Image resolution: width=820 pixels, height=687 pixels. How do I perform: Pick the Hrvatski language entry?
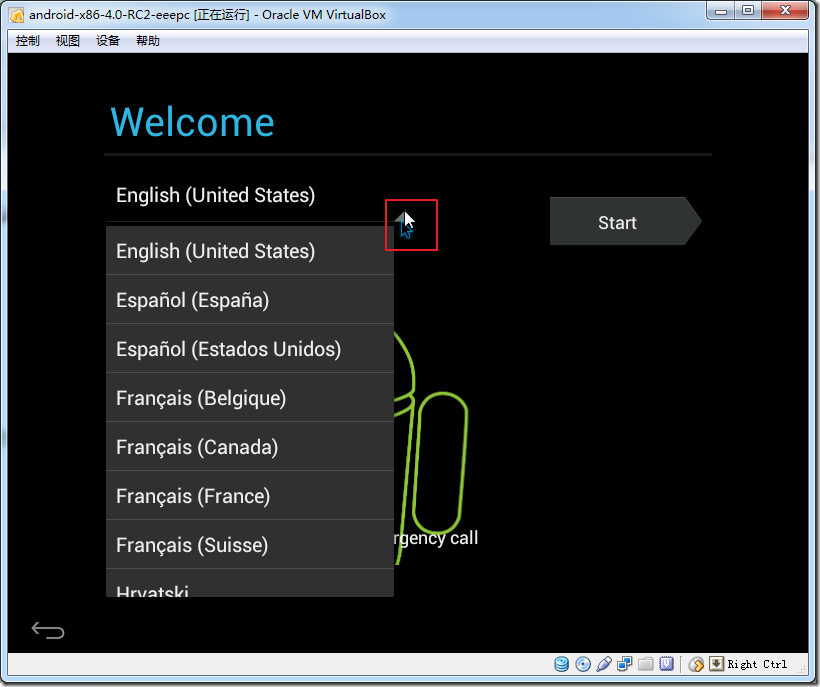[249, 583]
